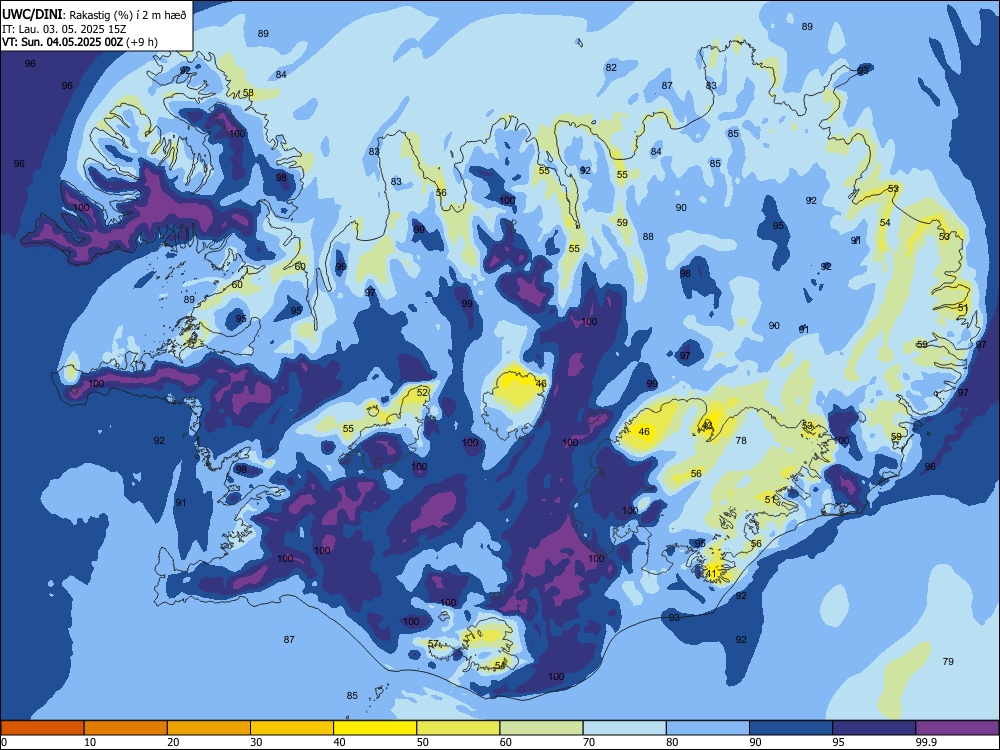Click the bright yellow 40–50 legend swatch
1000x750 pixels.
[x=375, y=728]
